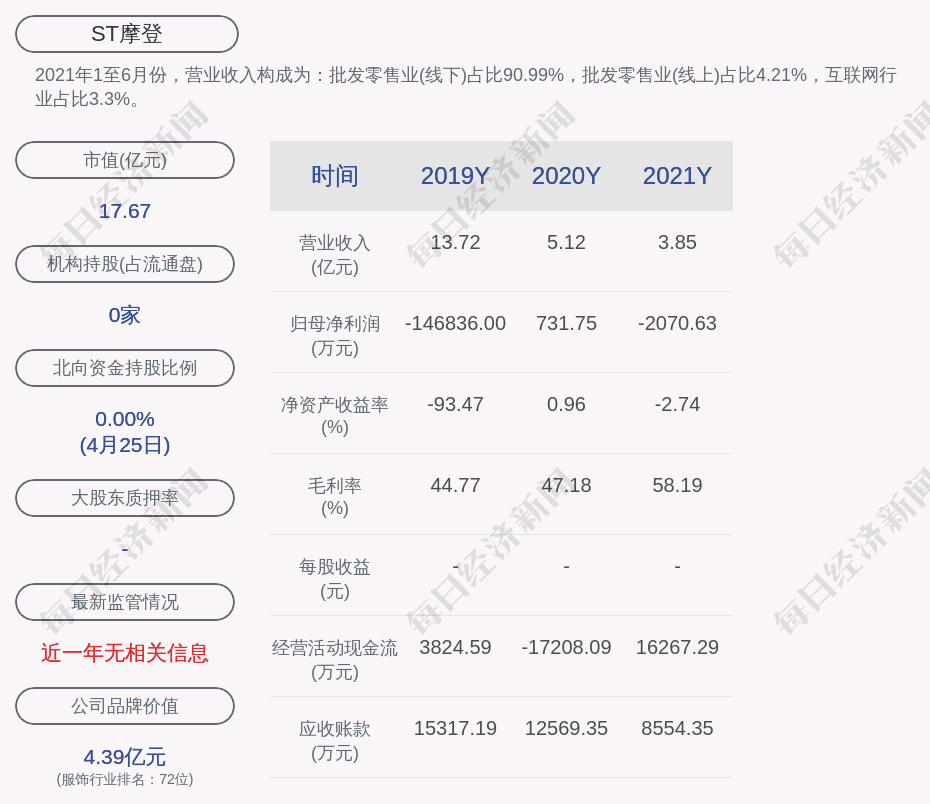Select the 2021 revenue value 3.85
Image resolution: width=930 pixels, height=804 pixels.
click(x=677, y=243)
